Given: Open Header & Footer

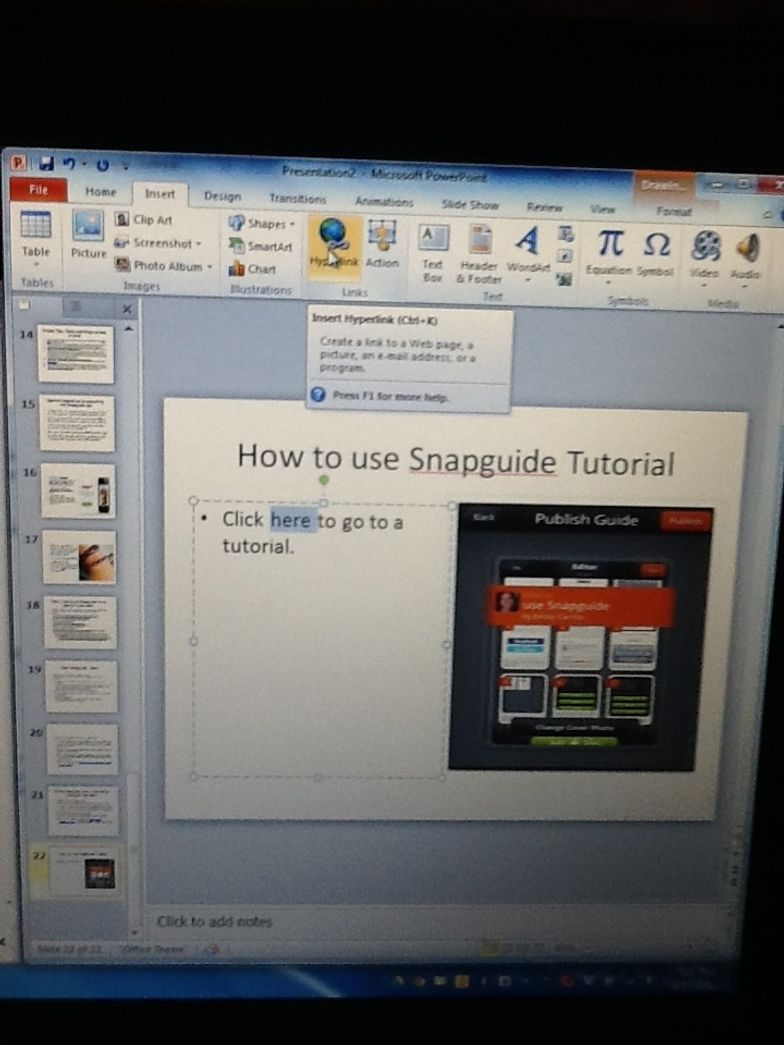Looking at the screenshot, I should (479, 255).
